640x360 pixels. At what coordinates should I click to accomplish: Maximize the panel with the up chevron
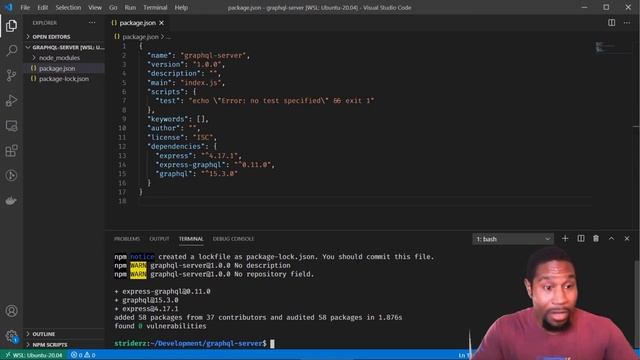tap(611, 238)
